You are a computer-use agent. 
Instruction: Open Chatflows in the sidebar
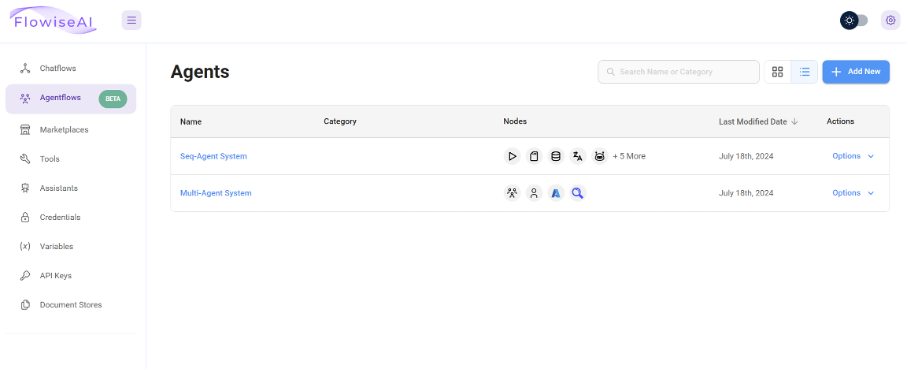(71, 68)
